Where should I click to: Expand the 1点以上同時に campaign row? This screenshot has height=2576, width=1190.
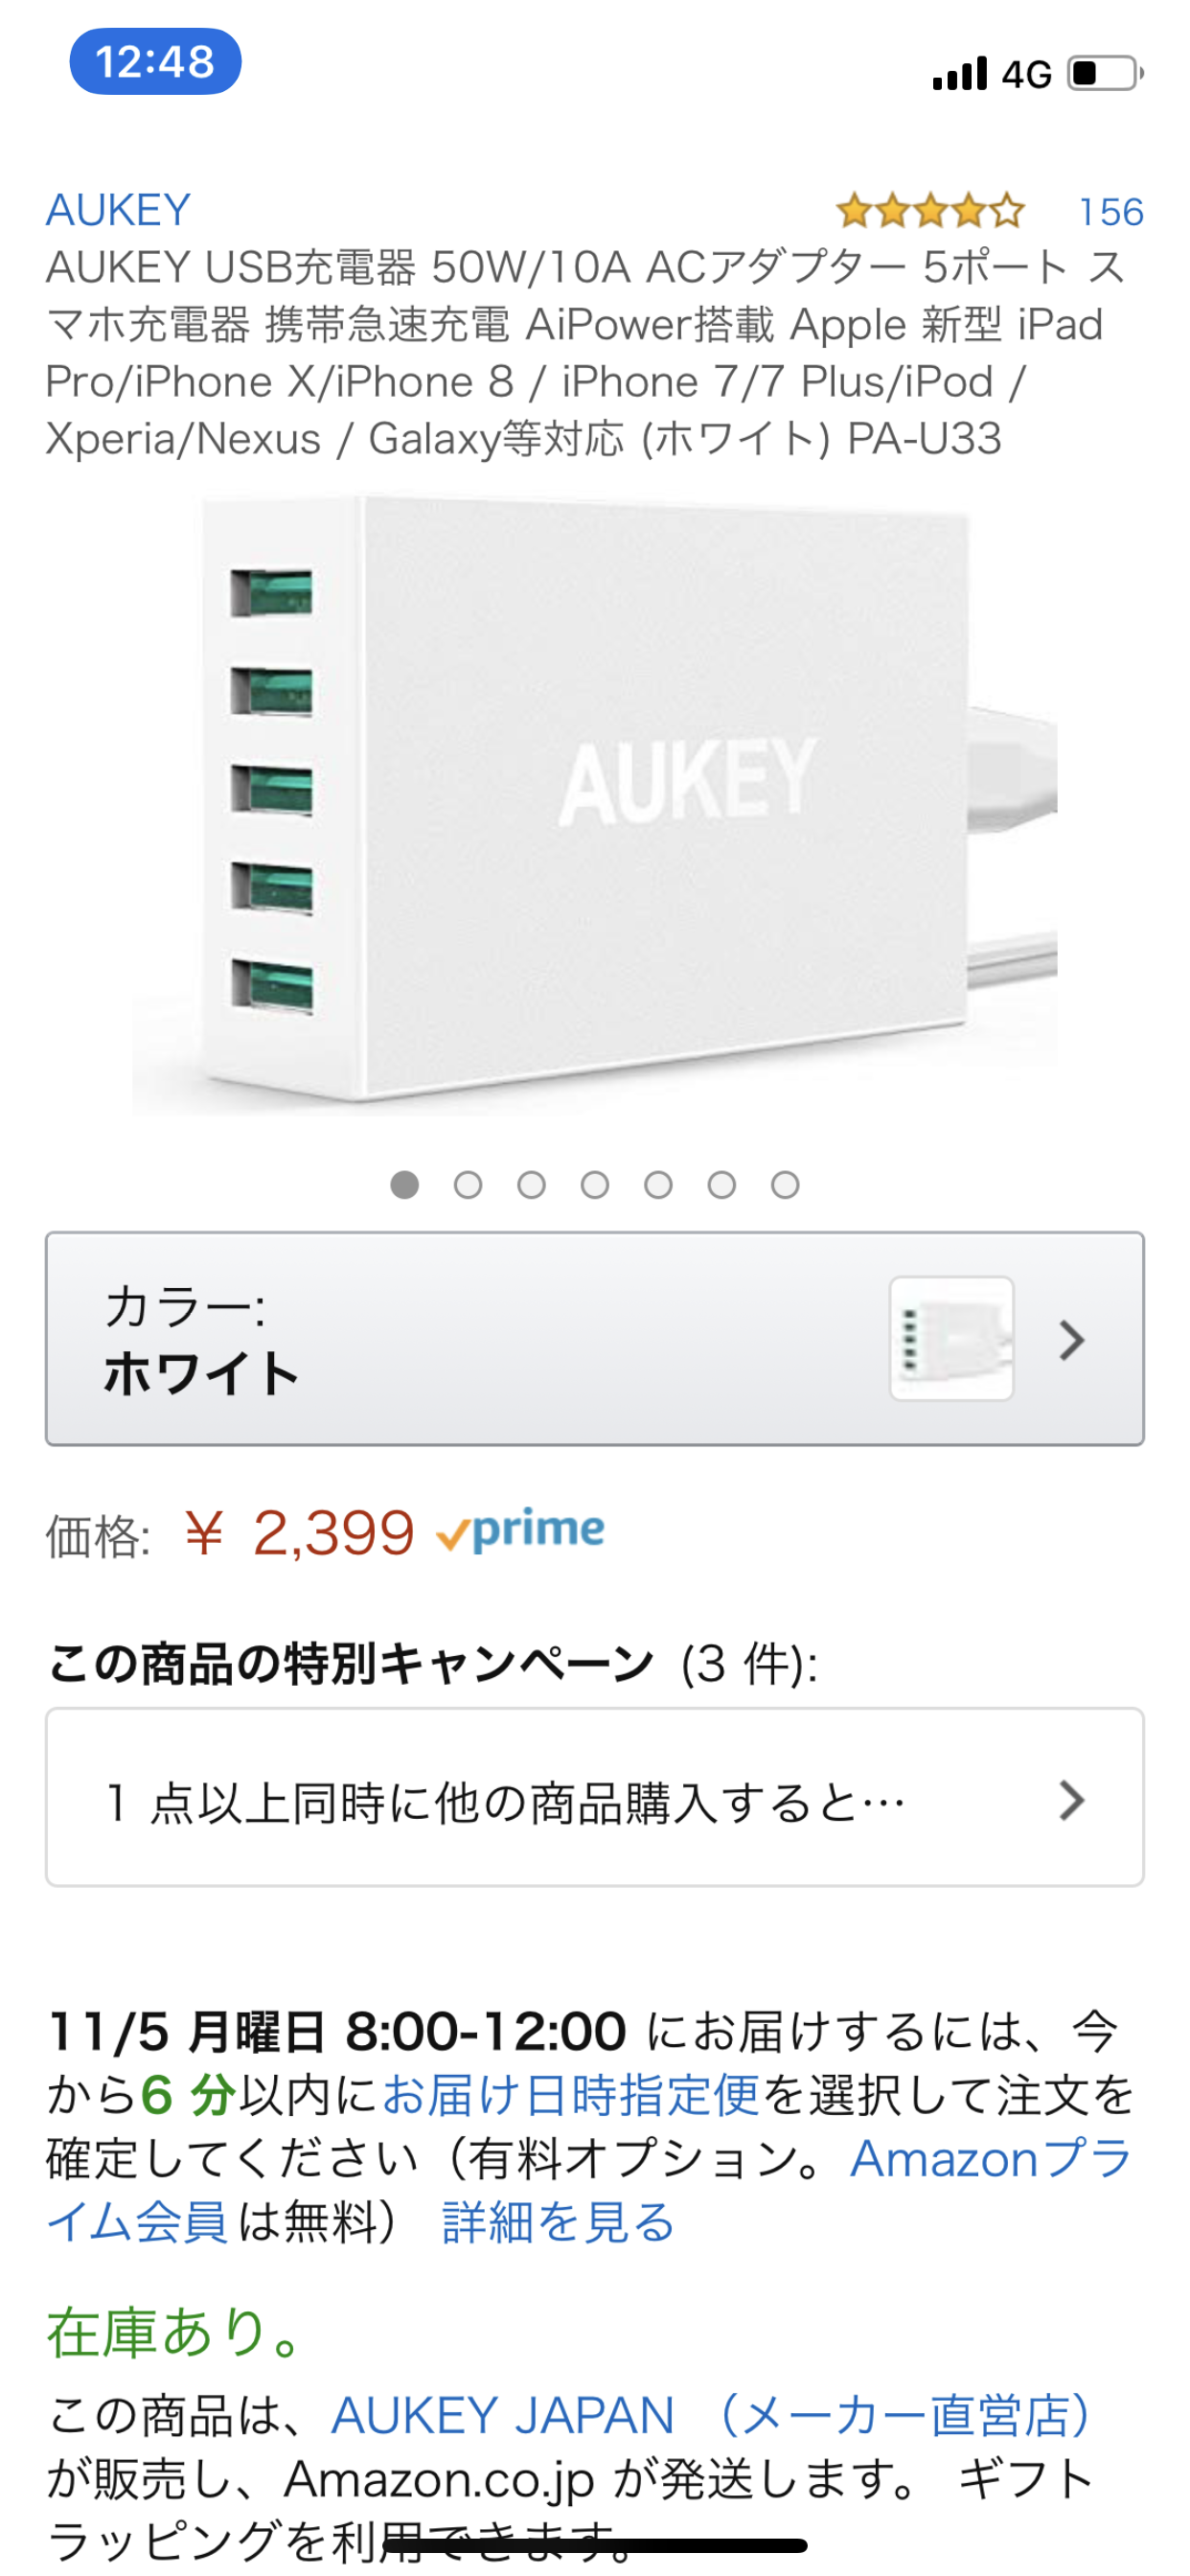[595, 1798]
